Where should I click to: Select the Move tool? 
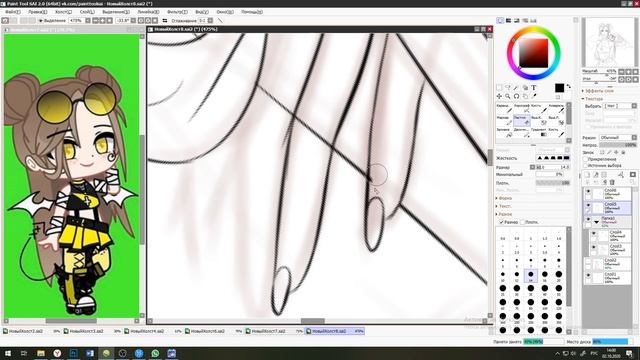(x=499, y=96)
